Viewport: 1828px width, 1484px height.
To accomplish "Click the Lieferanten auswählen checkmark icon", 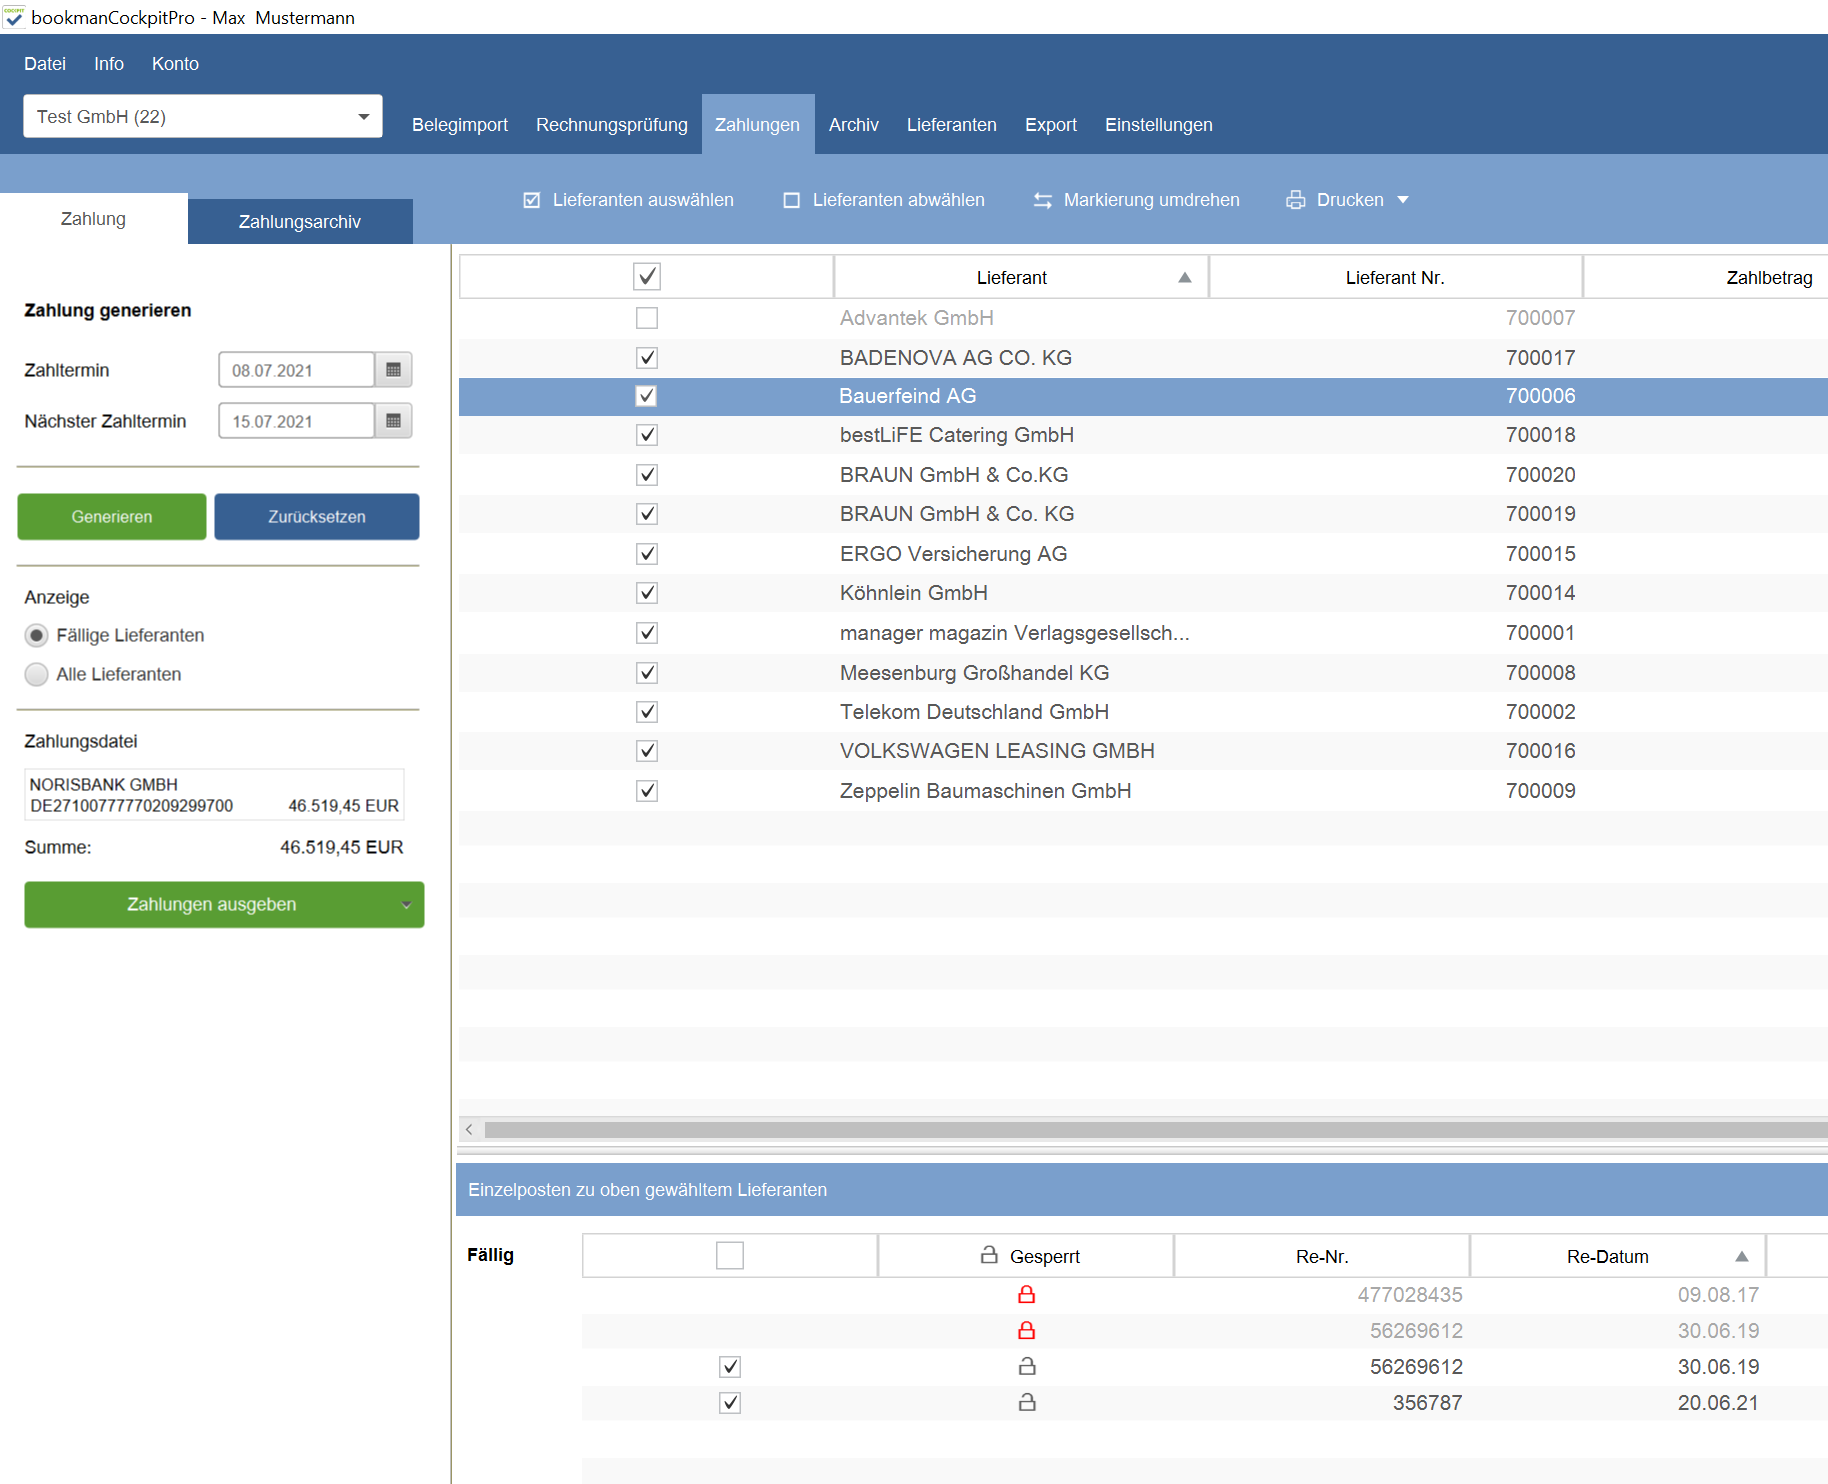I will coord(532,200).
